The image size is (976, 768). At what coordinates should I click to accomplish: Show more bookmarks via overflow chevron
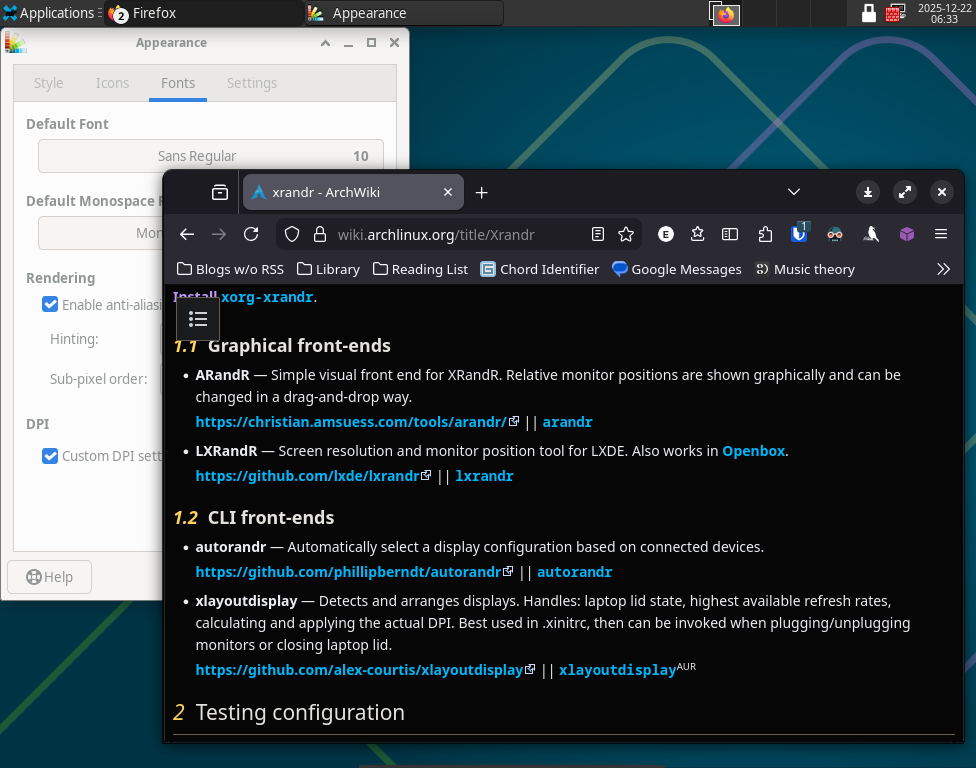pos(942,269)
